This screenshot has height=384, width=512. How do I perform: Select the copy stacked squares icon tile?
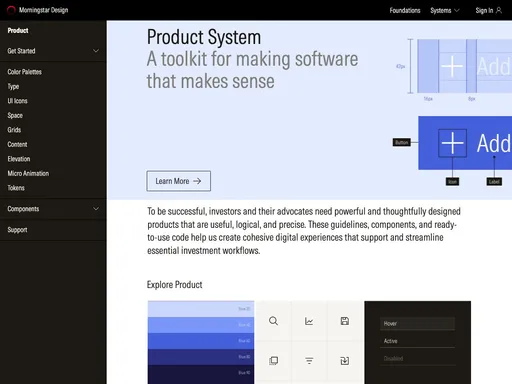click(x=273, y=361)
